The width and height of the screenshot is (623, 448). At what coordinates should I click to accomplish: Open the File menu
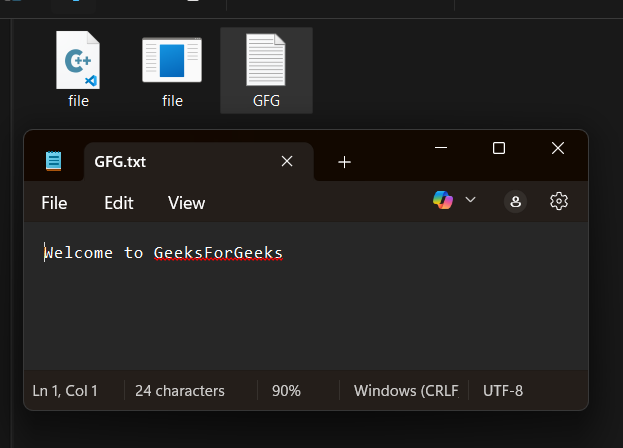click(x=54, y=203)
